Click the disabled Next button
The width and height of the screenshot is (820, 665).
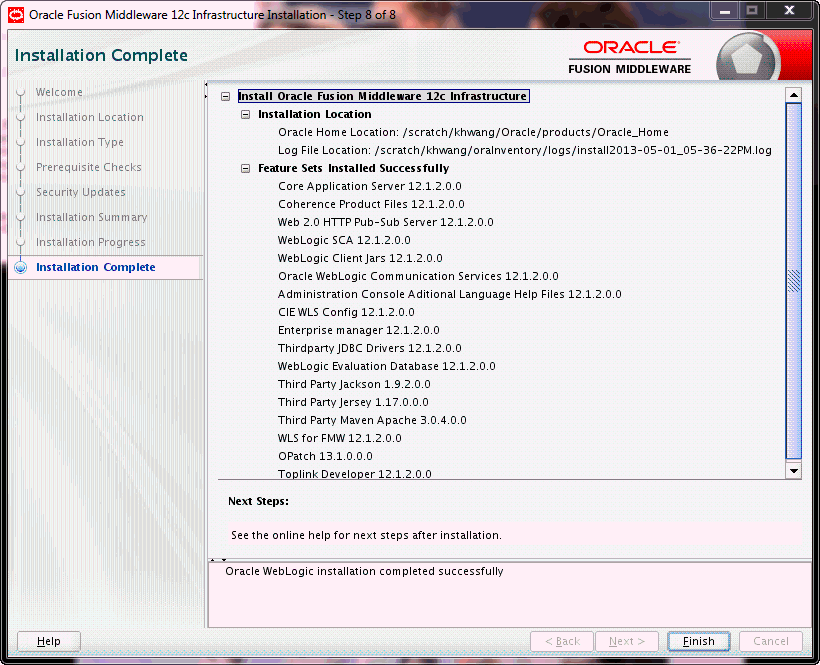(x=627, y=641)
